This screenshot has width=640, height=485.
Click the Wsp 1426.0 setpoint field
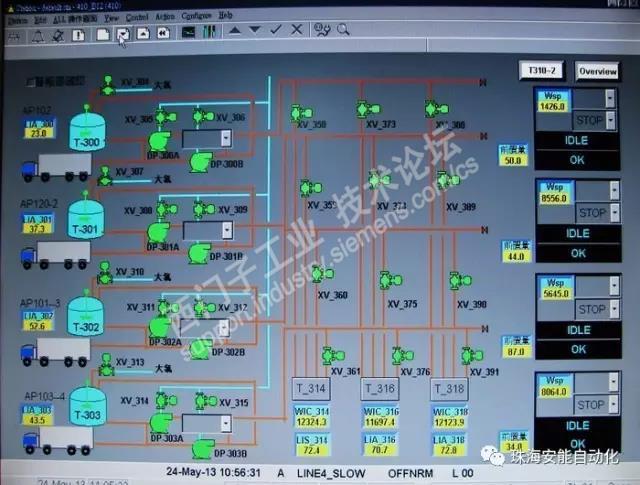coord(552,101)
